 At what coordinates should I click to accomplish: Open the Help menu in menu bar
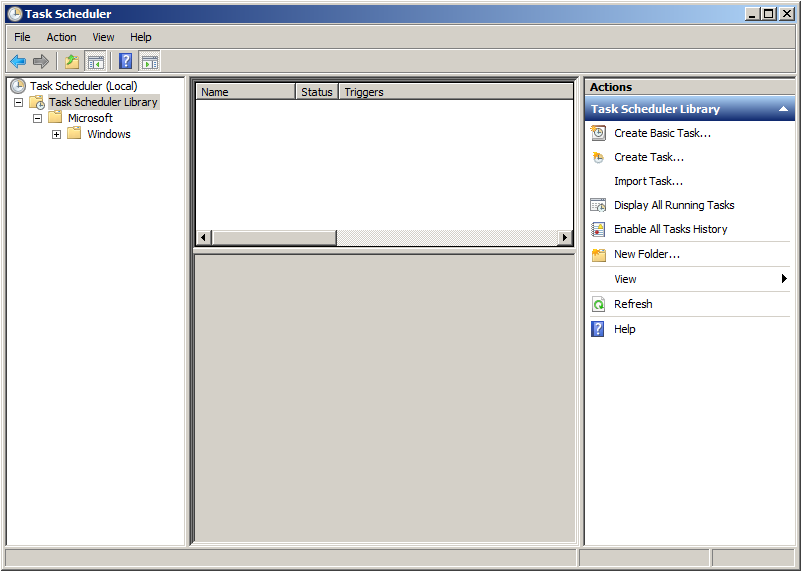tap(141, 37)
